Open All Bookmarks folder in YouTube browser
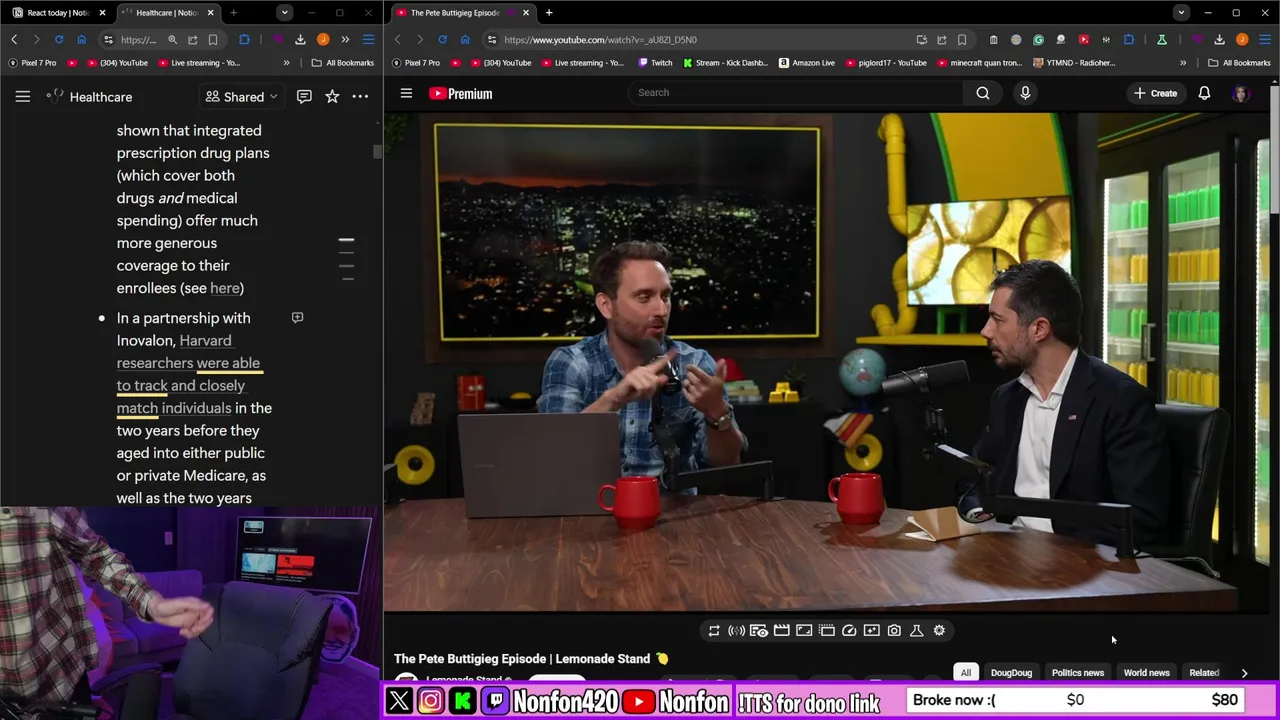 [1239, 63]
